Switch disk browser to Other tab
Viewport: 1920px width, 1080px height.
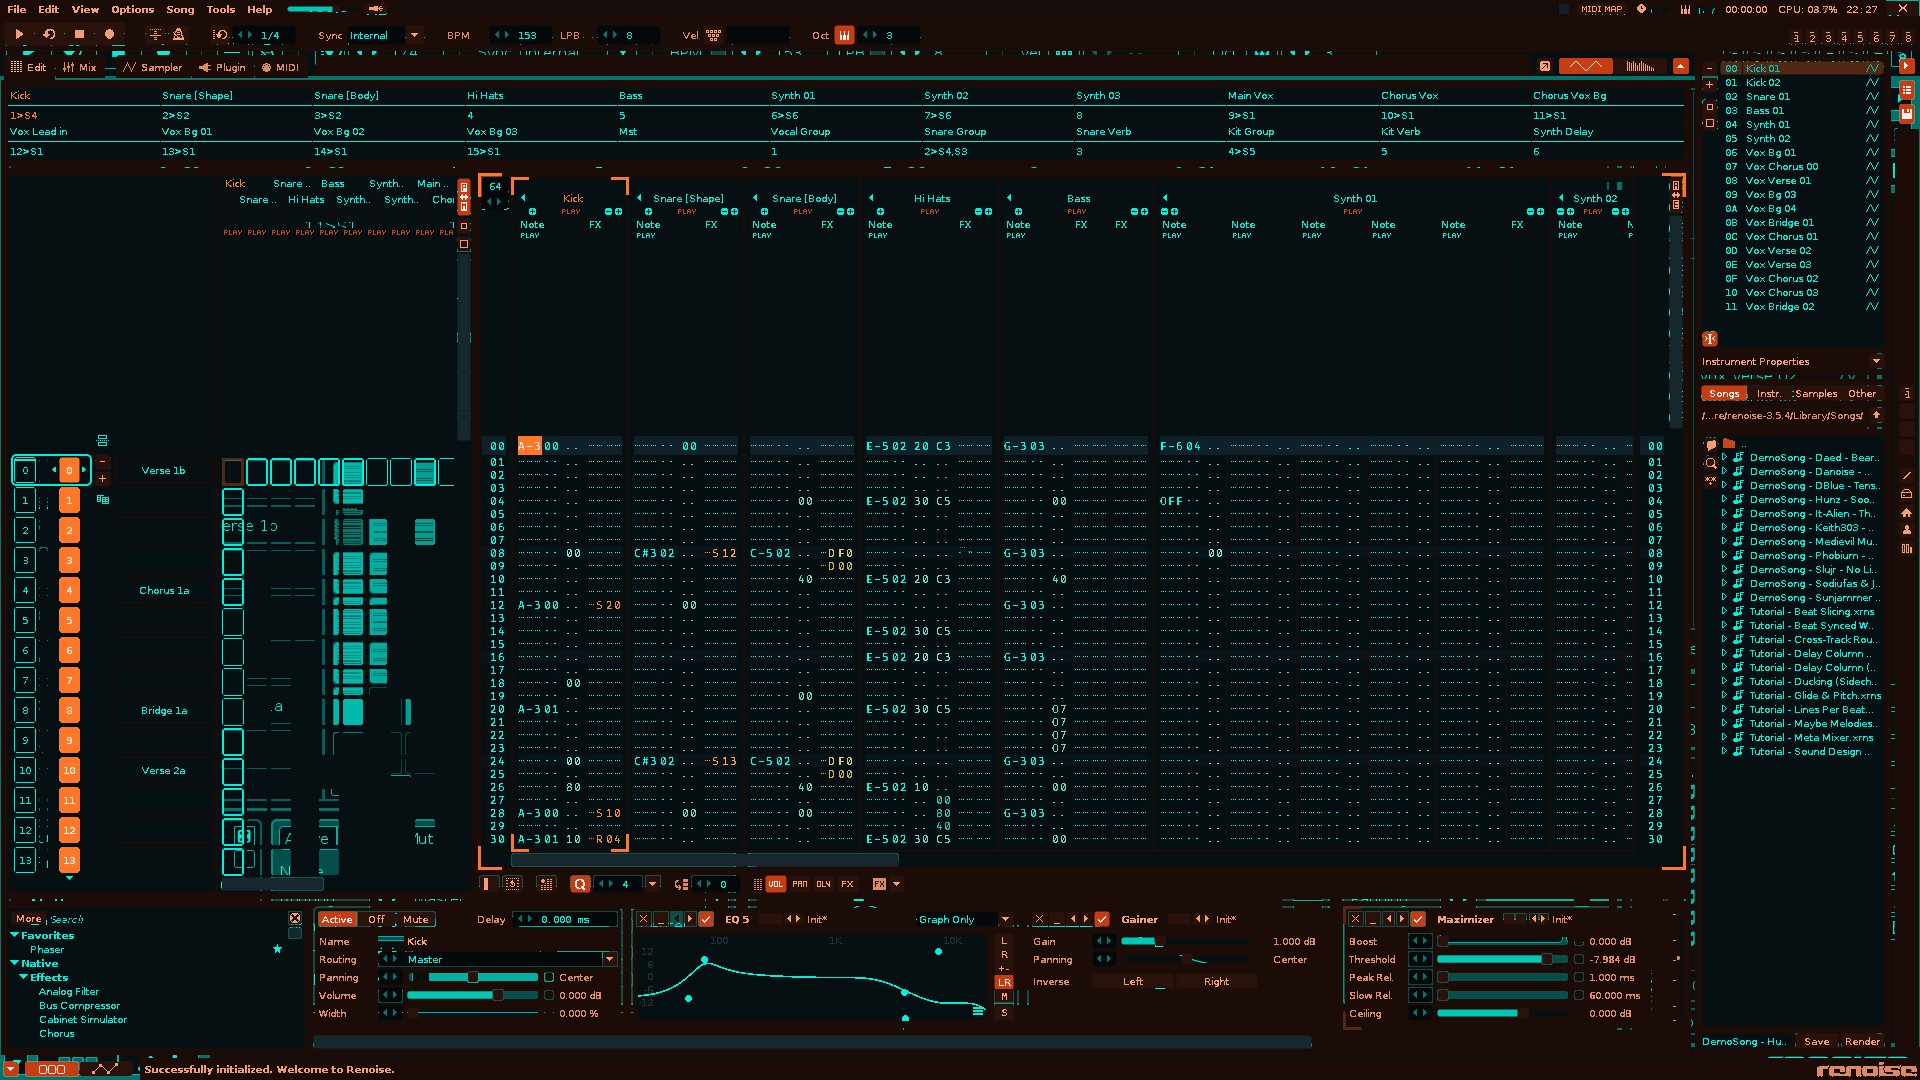point(1862,394)
